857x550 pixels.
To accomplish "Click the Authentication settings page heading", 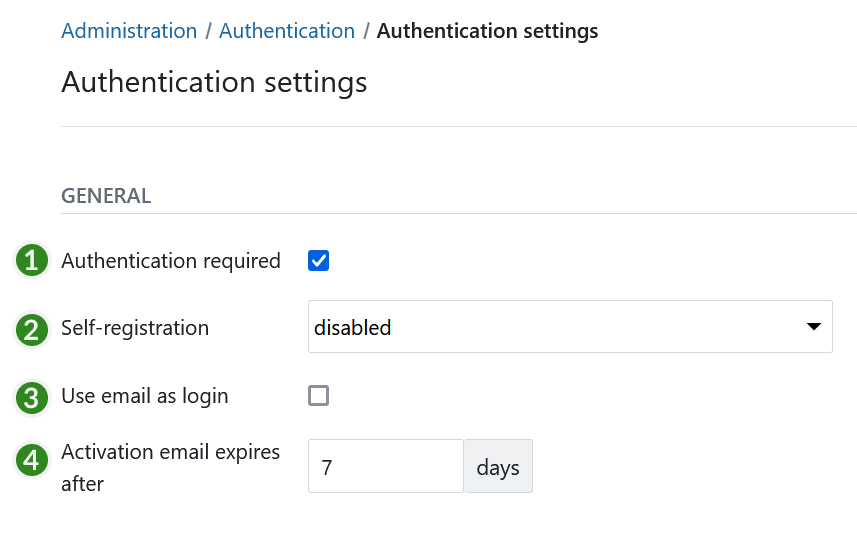I will [214, 82].
